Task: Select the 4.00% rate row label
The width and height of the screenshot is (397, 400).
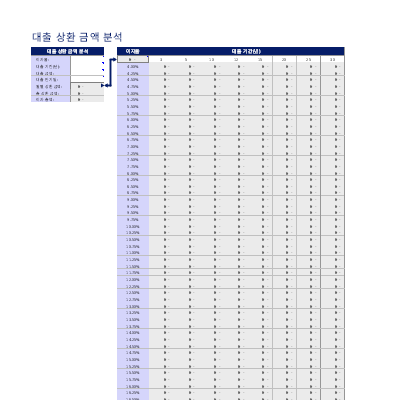Action: pos(133,66)
